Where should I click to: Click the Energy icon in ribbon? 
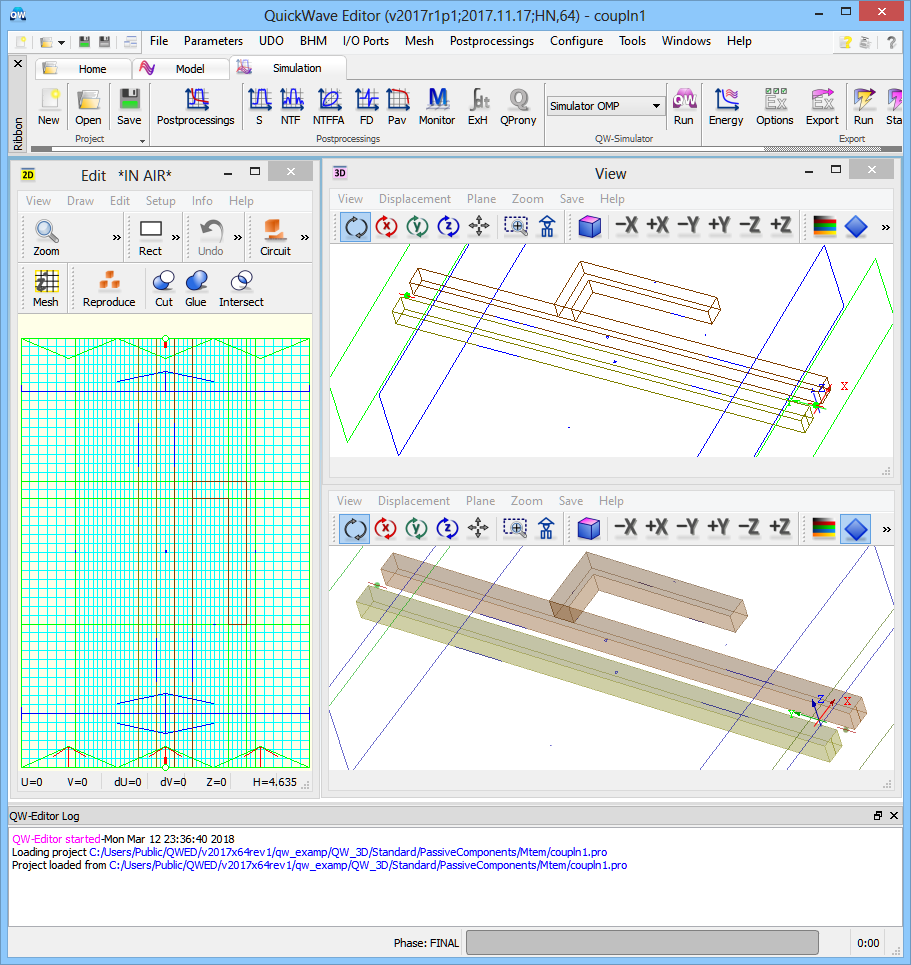[725, 106]
